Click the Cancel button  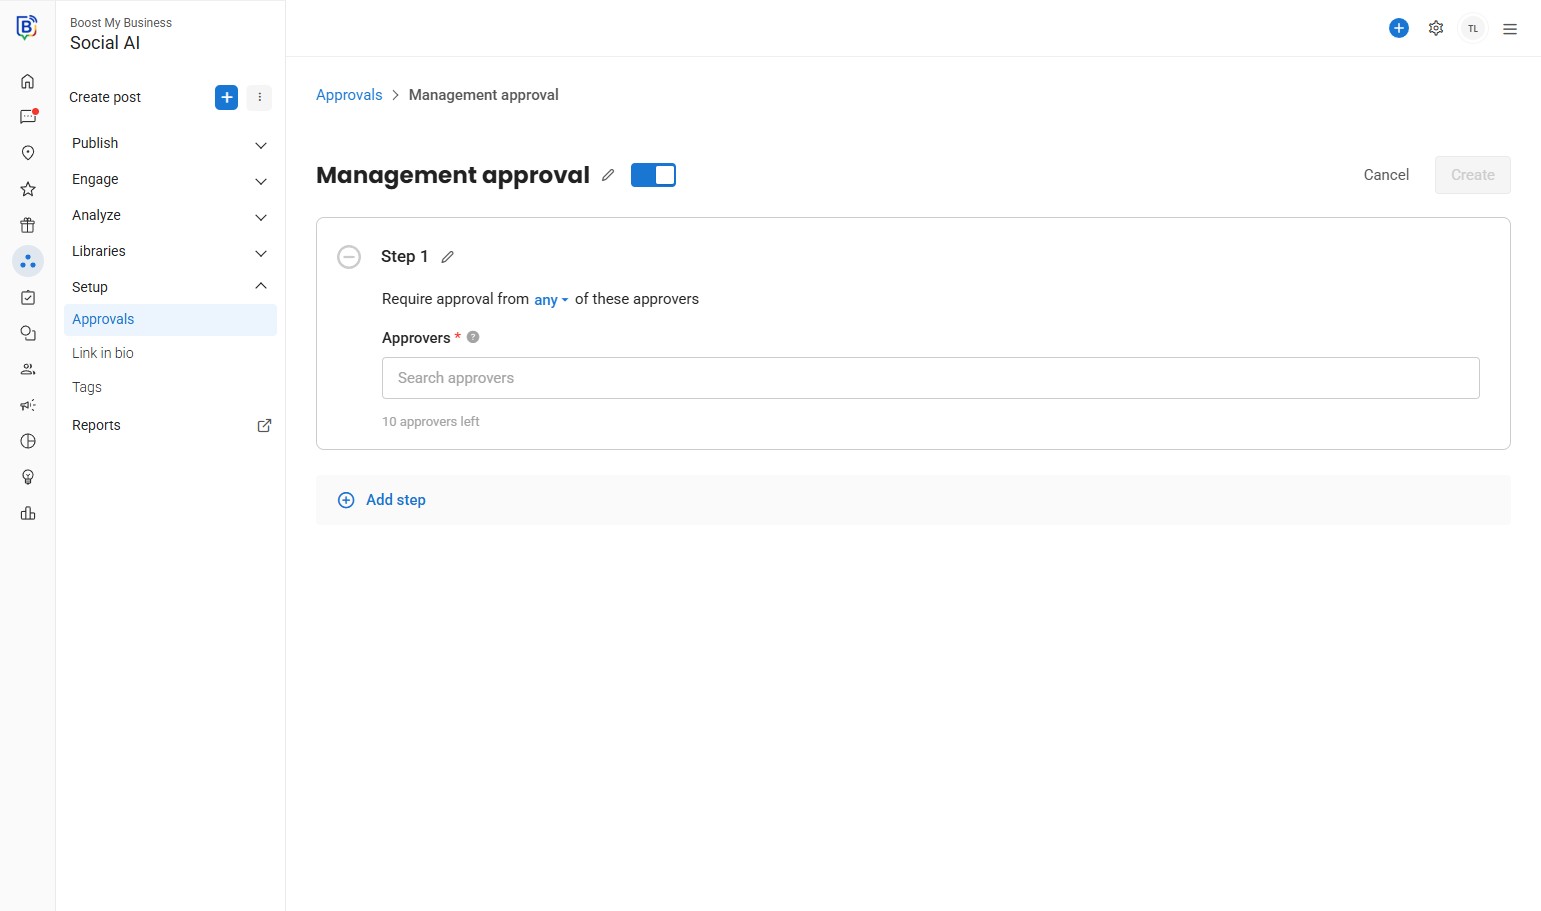pos(1386,175)
